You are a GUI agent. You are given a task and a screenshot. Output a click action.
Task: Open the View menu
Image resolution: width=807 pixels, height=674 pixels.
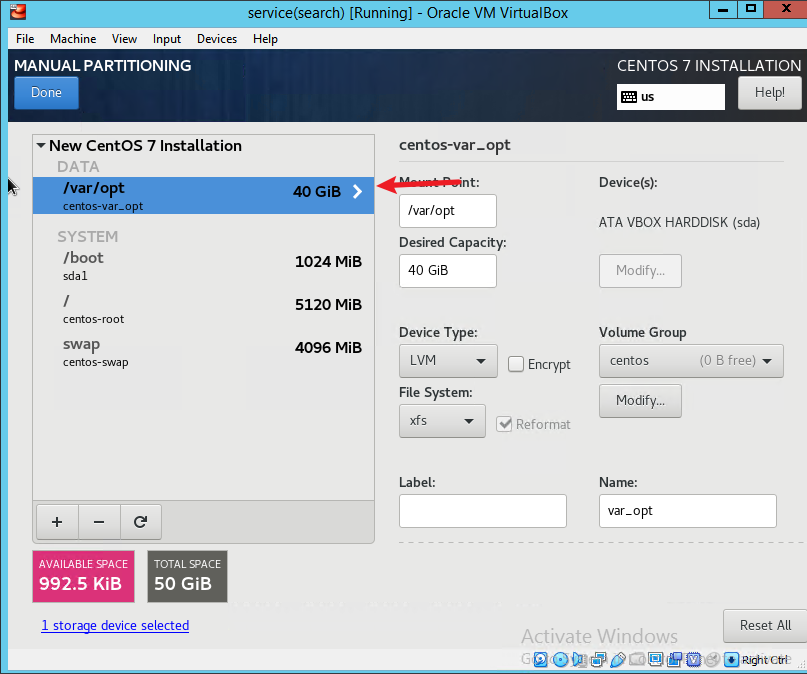125,39
